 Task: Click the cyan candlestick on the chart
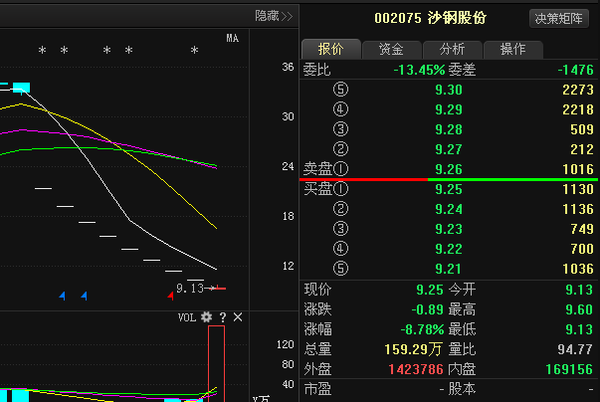pyautogui.click(x=21, y=88)
